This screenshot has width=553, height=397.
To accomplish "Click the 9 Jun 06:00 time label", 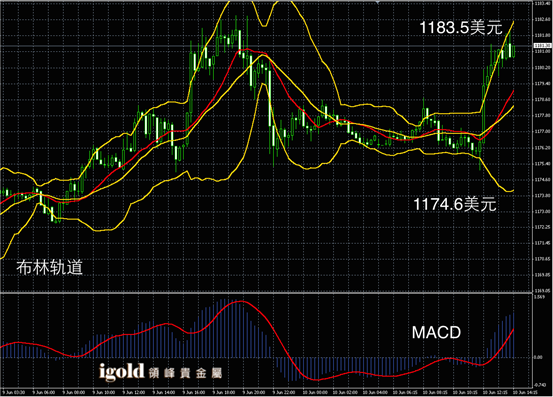I will coord(44,392).
